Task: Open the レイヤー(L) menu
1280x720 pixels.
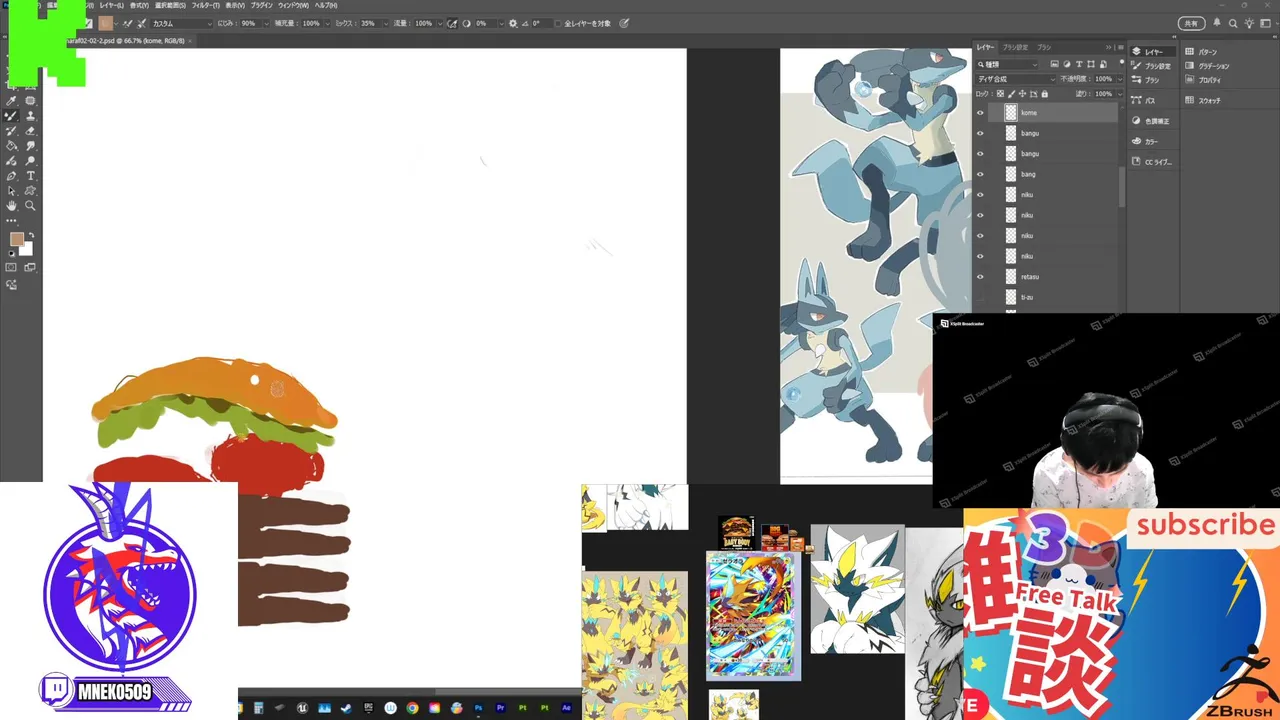Action: [111, 5]
